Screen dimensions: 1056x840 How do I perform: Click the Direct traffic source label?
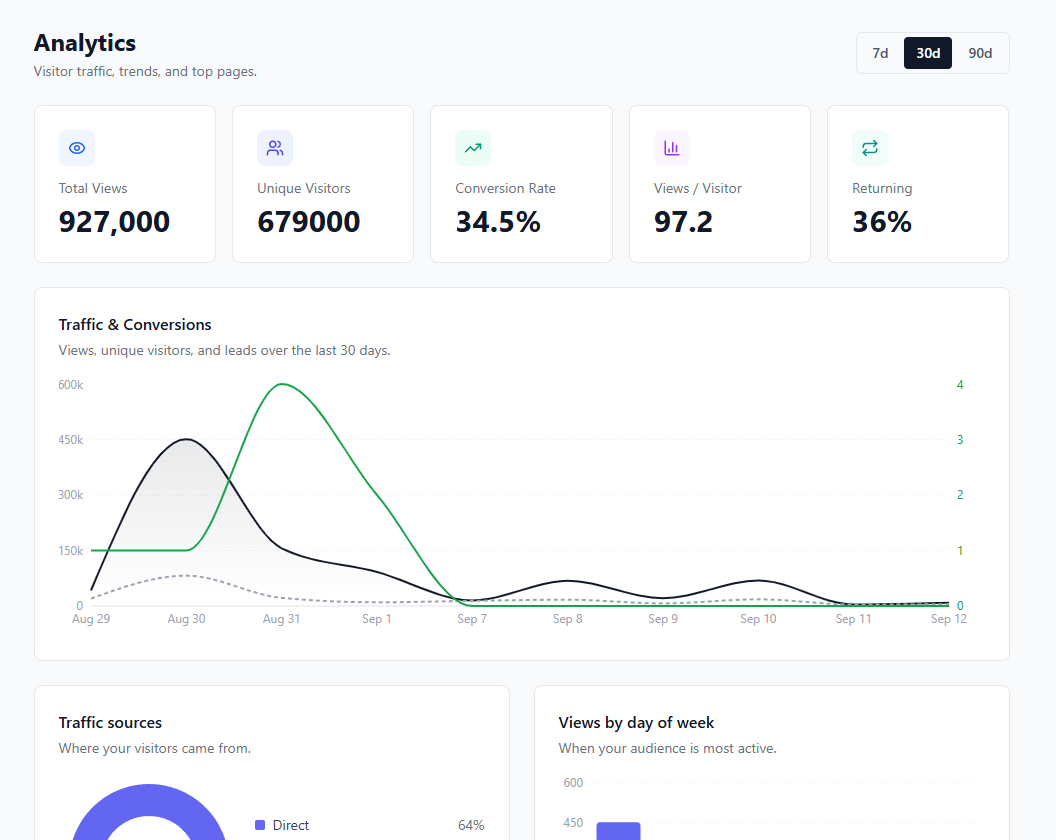290,825
